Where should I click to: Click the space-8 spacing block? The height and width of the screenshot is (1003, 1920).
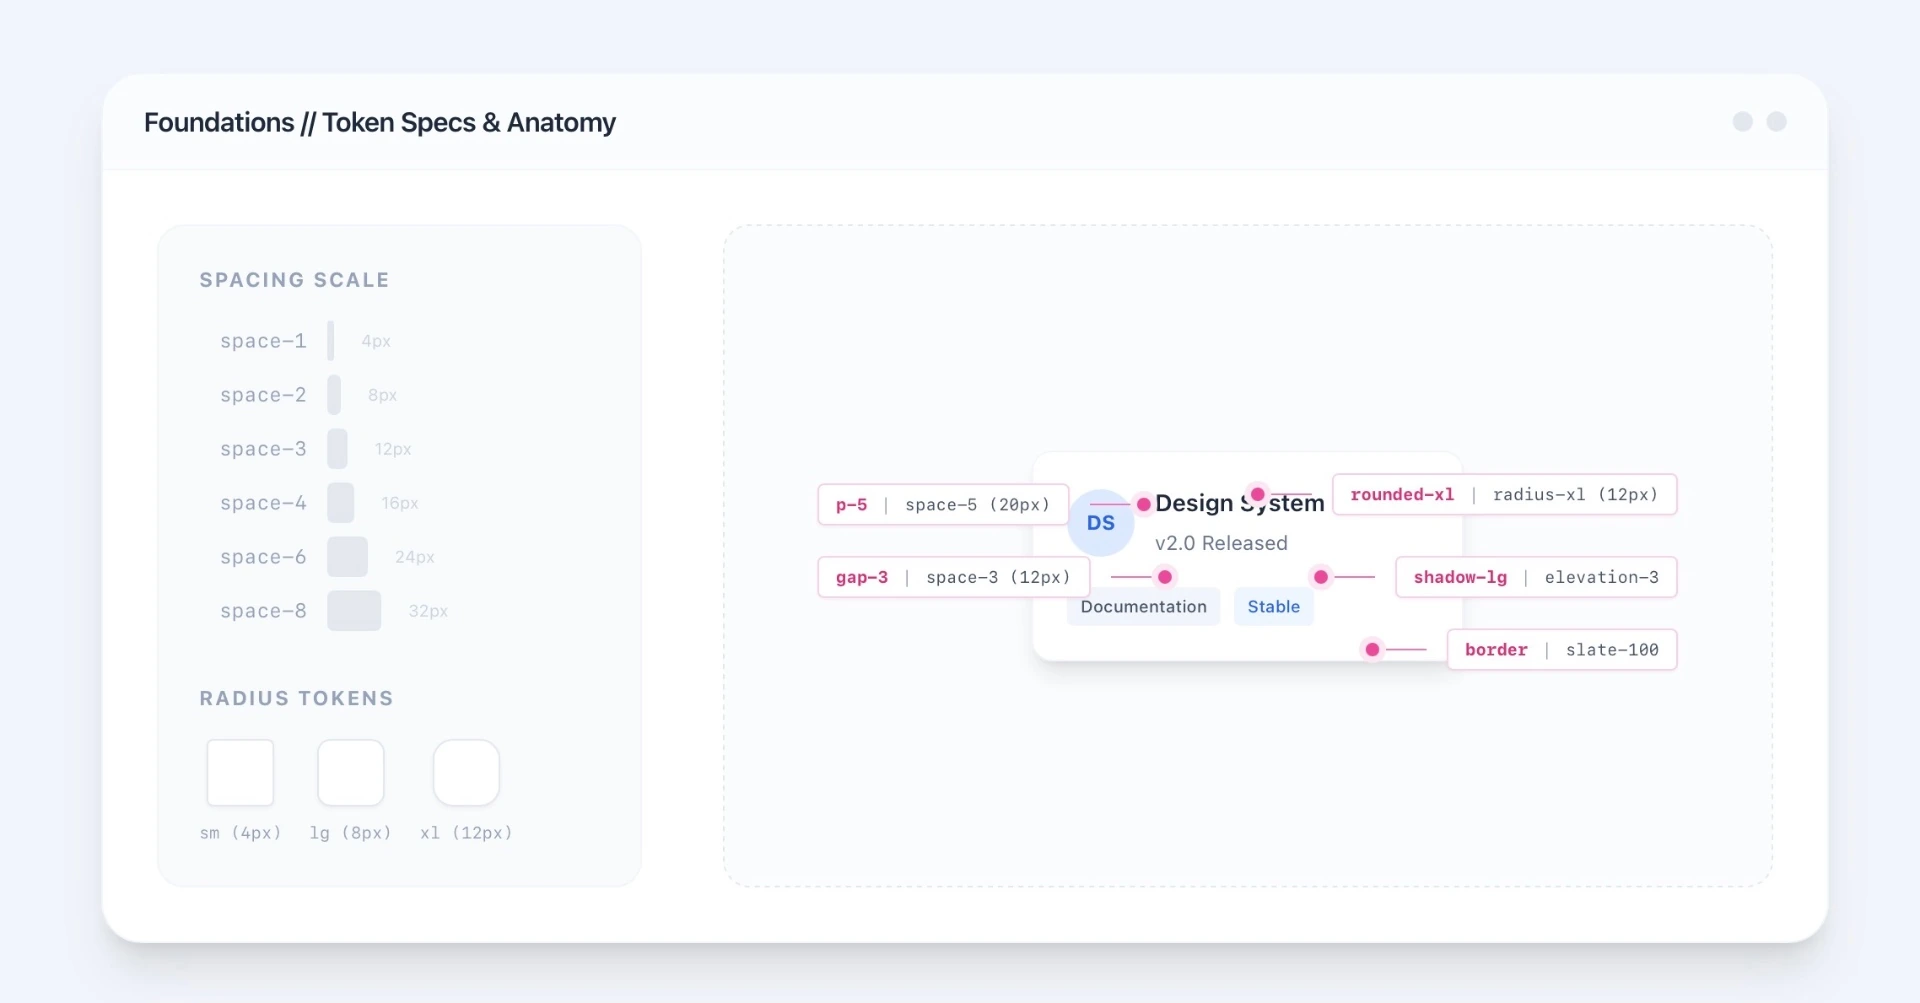pos(354,611)
